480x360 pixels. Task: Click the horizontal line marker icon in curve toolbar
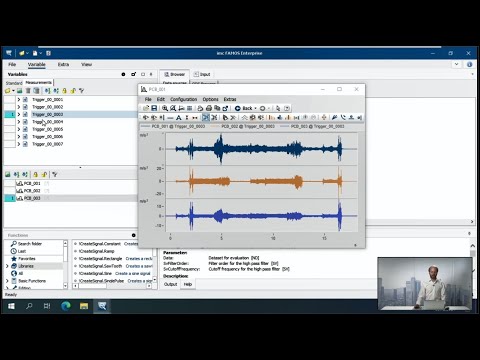(x=170, y=118)
